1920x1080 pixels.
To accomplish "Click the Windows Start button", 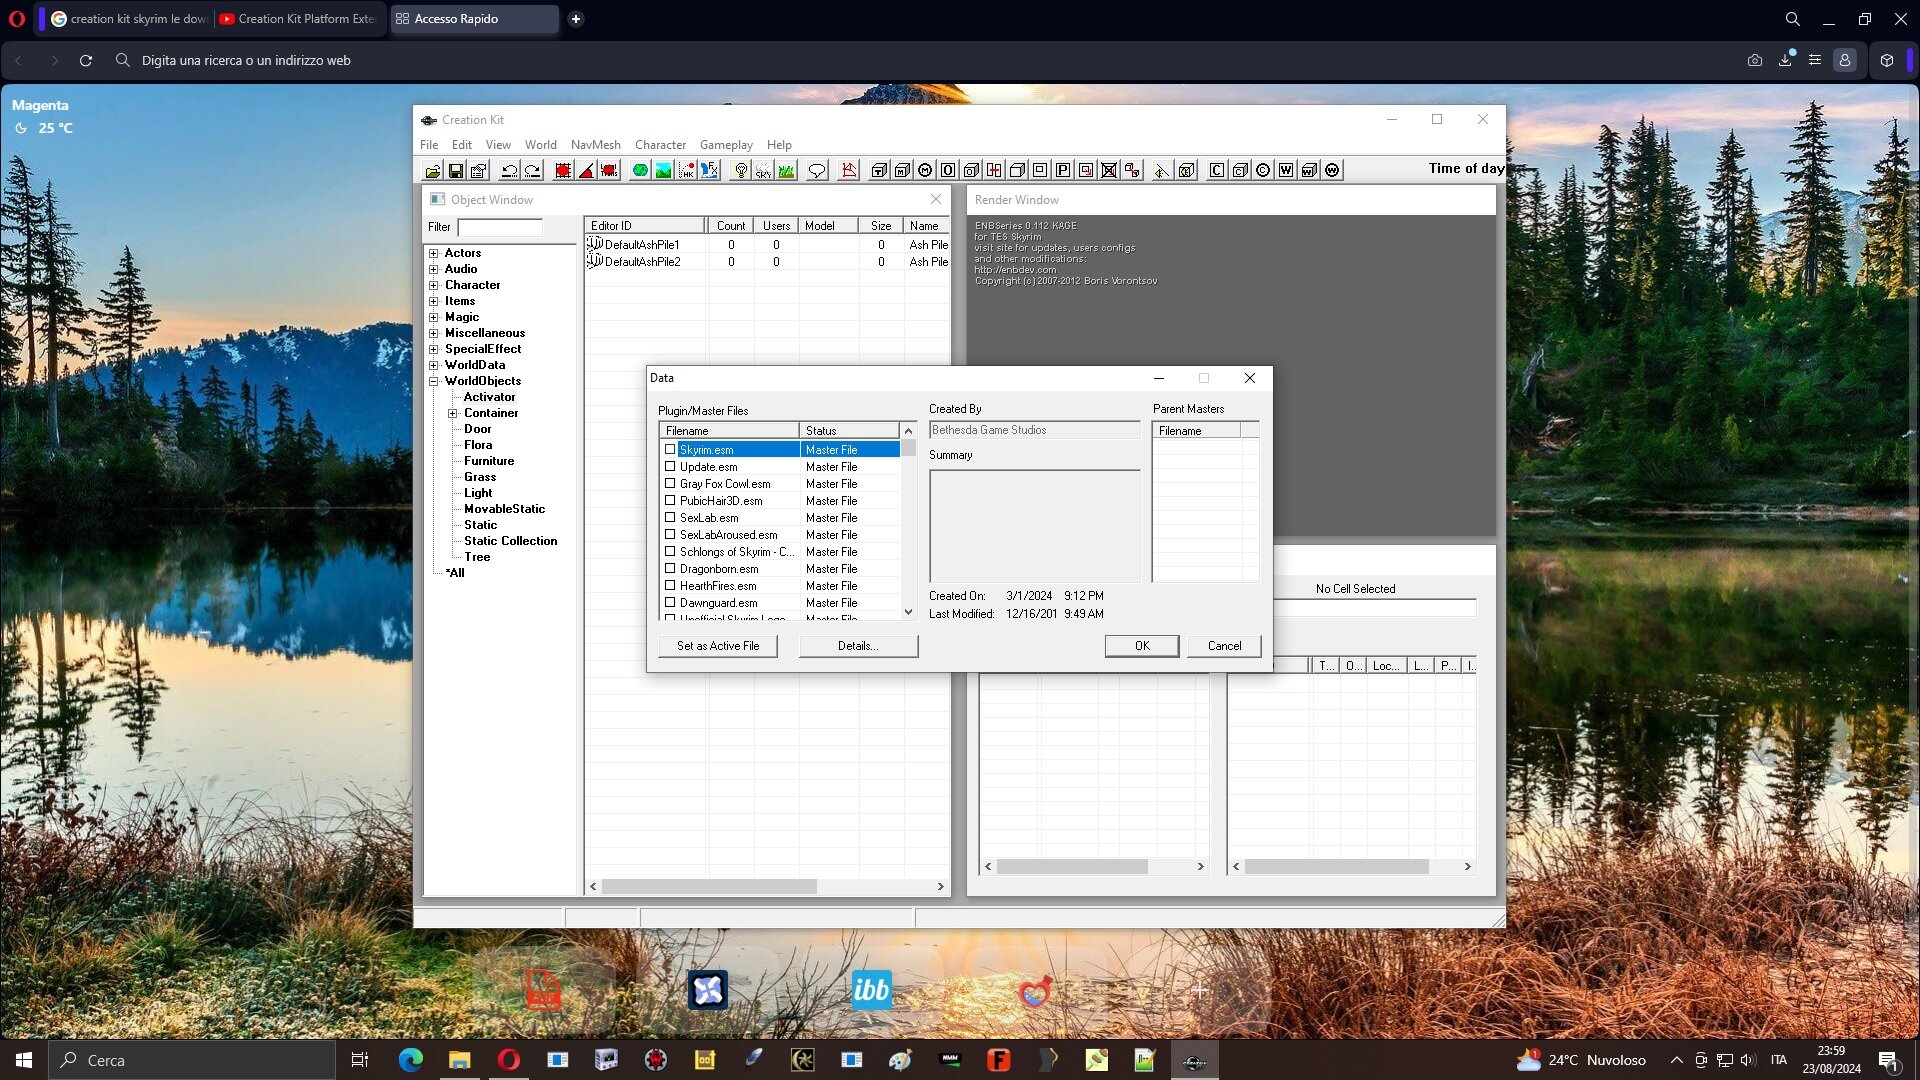I will [24, 1060].
